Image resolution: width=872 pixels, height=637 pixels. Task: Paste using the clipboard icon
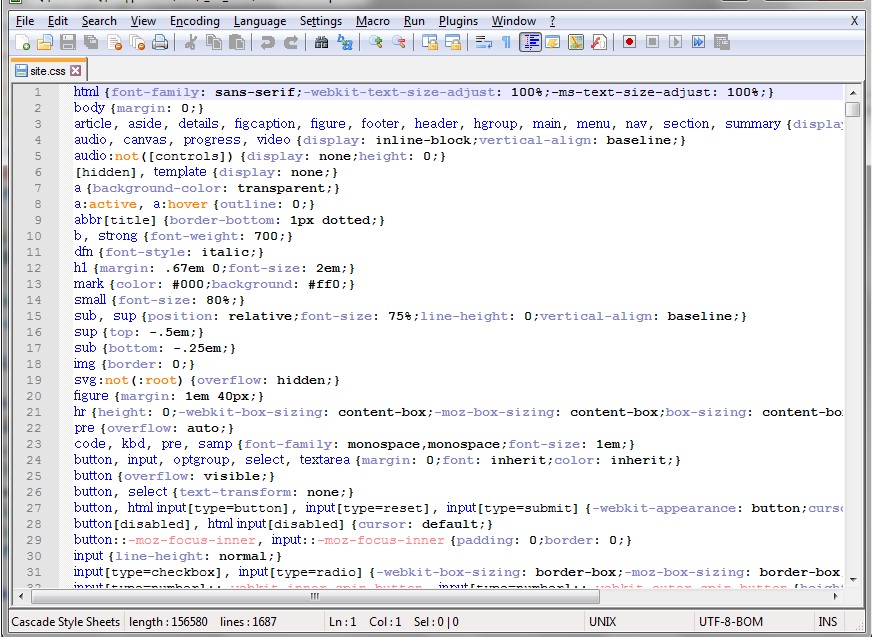click(237, 42)
